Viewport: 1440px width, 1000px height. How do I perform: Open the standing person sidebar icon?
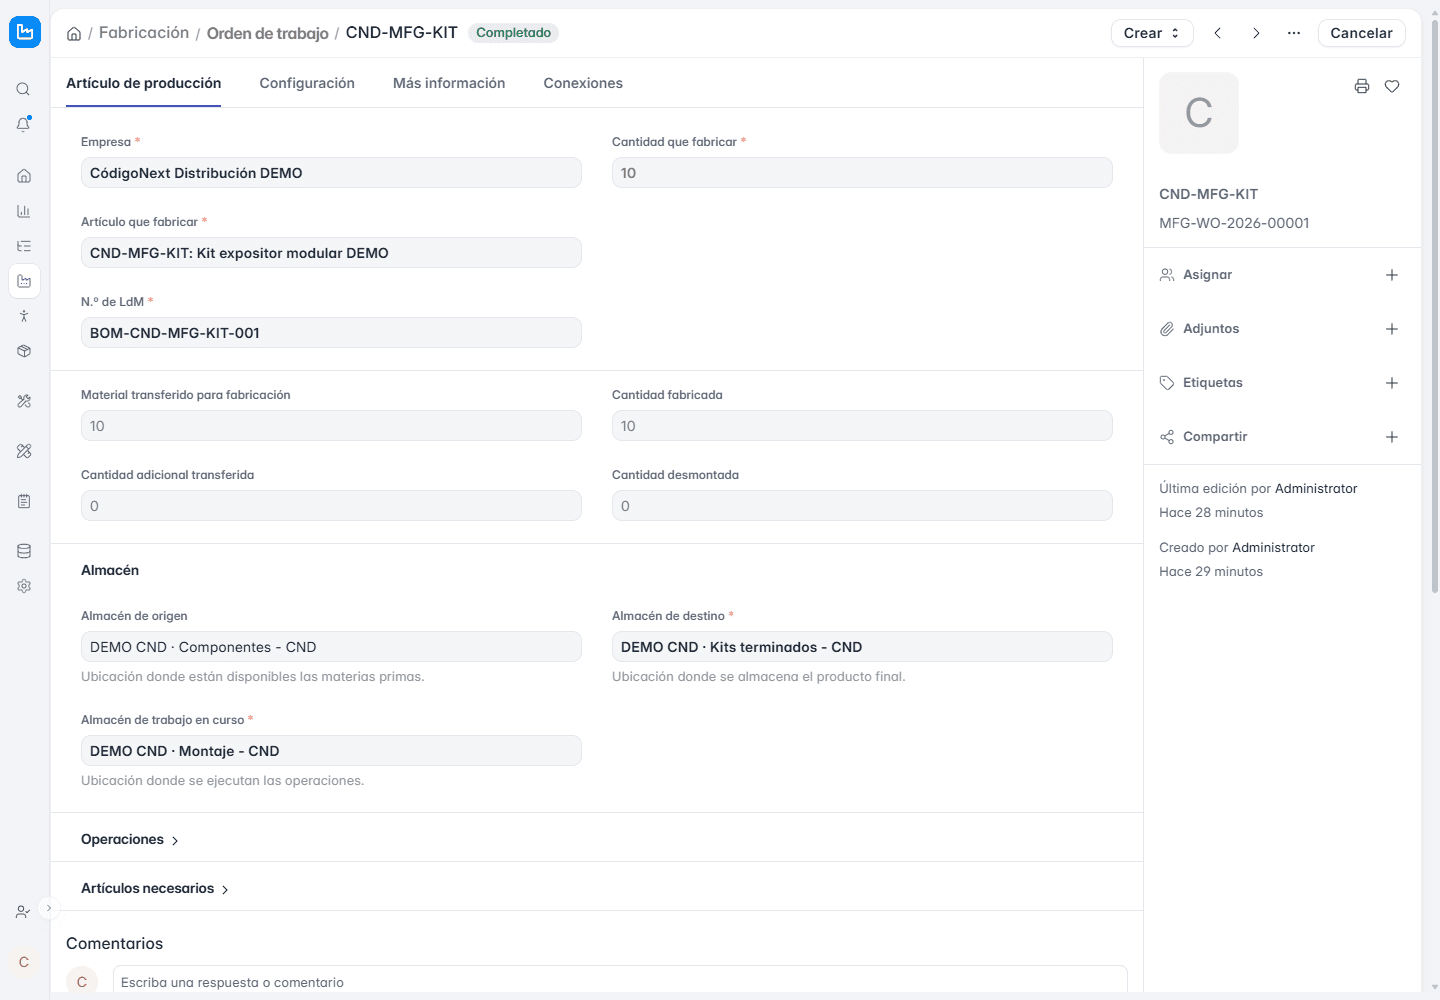[x=24, y=316]
